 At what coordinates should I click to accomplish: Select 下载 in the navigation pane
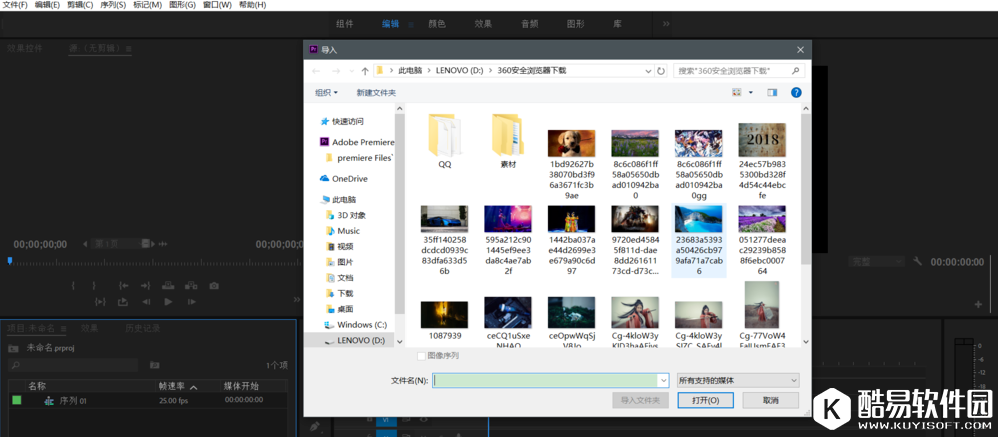339,293
